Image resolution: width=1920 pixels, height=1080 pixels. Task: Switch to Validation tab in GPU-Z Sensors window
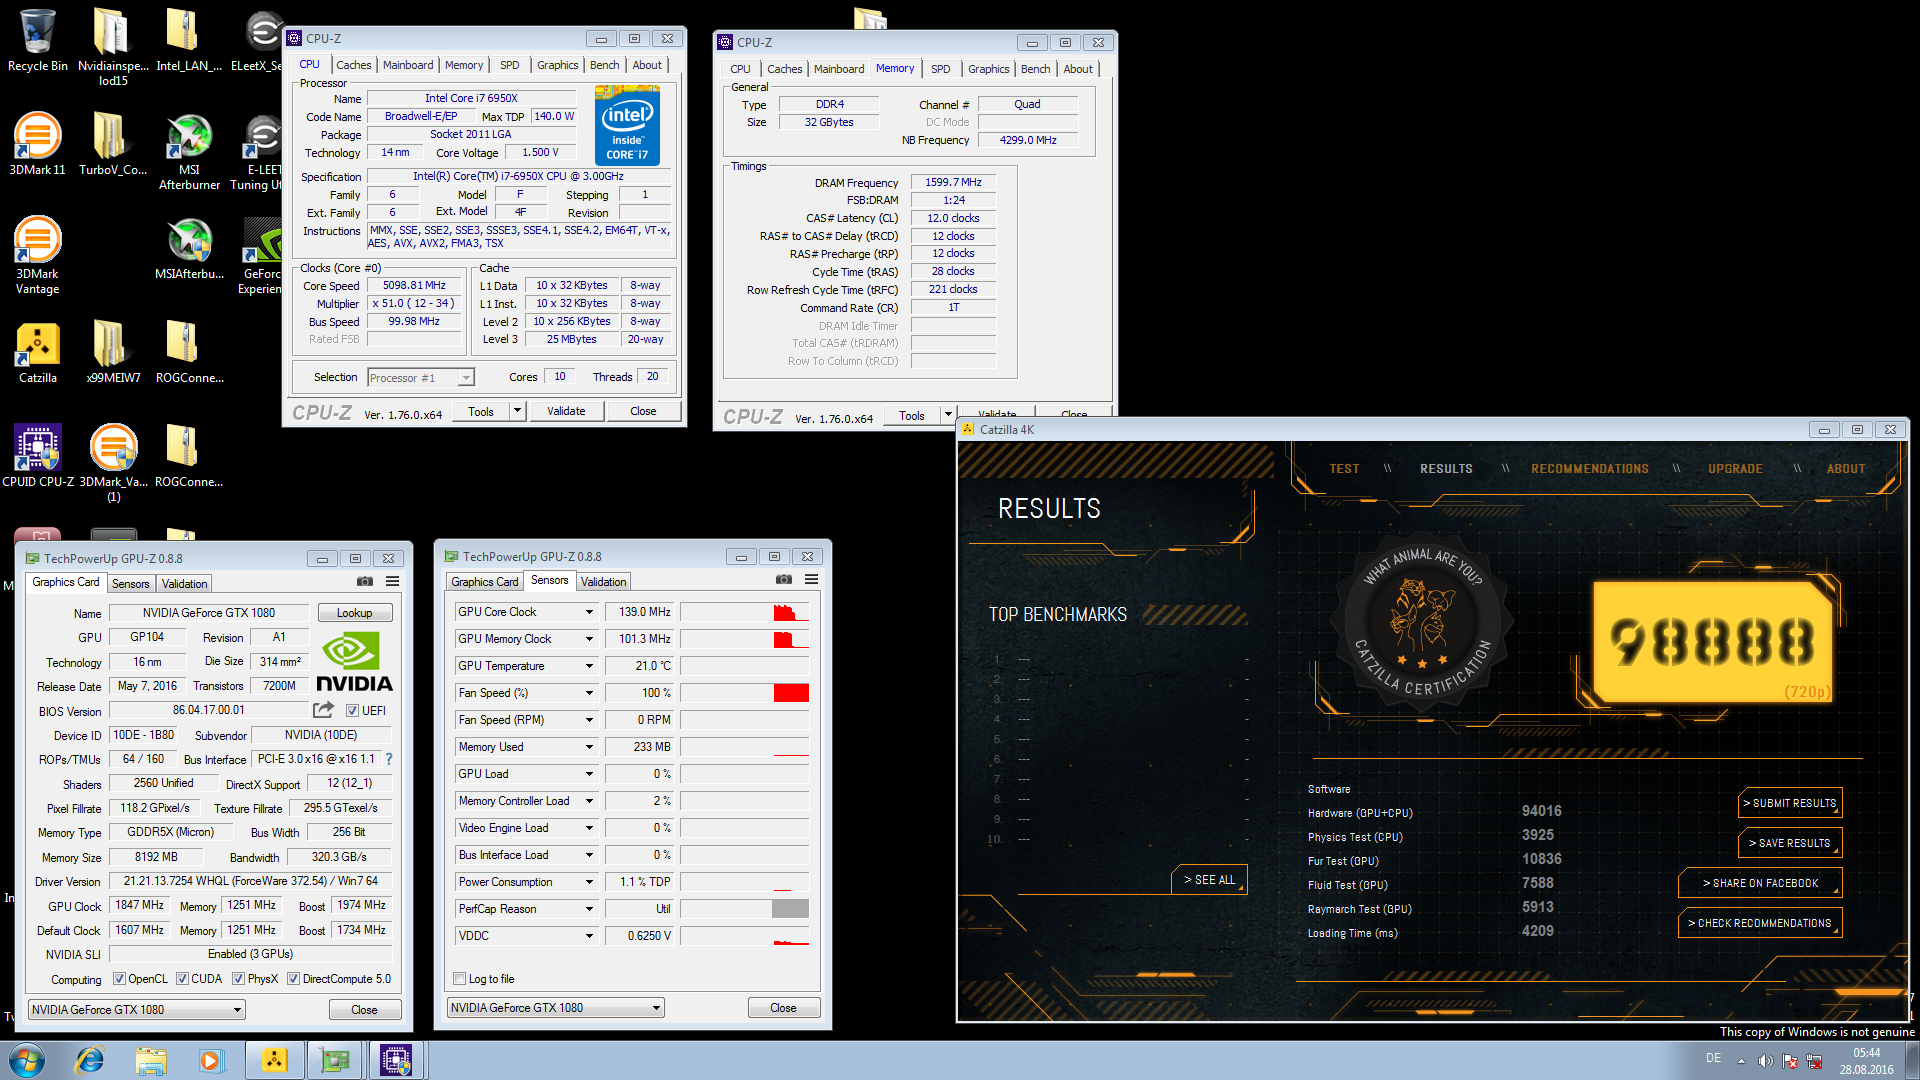pyautogui.click(x=604, y=581)
